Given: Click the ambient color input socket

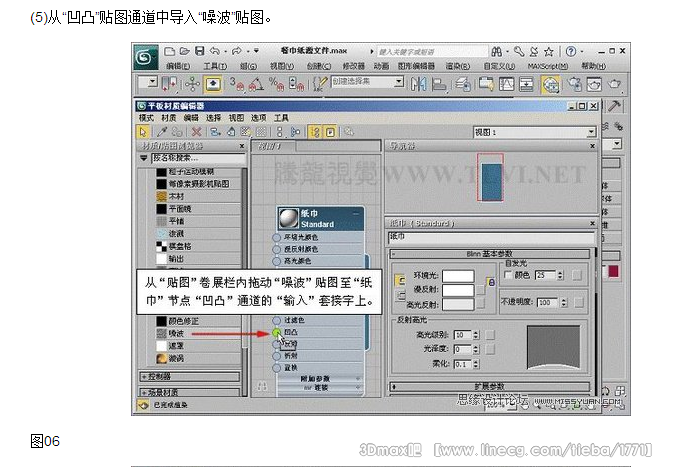Looking at the screenshot, I should pyautogui.click(x=276, y=238).
